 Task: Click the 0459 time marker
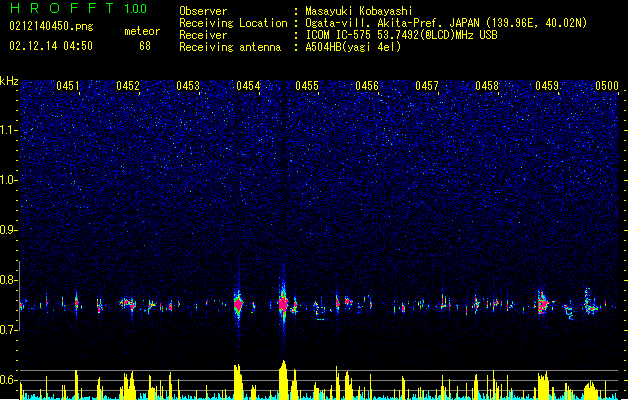pos(547,86)
